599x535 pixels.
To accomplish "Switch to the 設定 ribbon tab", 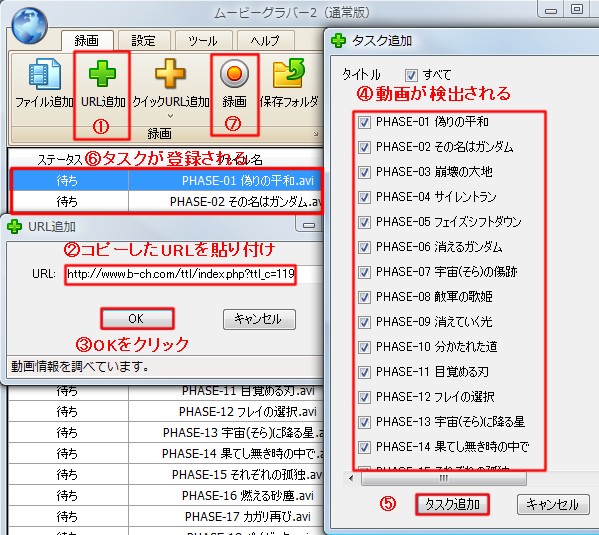I will tap(144, 41).
